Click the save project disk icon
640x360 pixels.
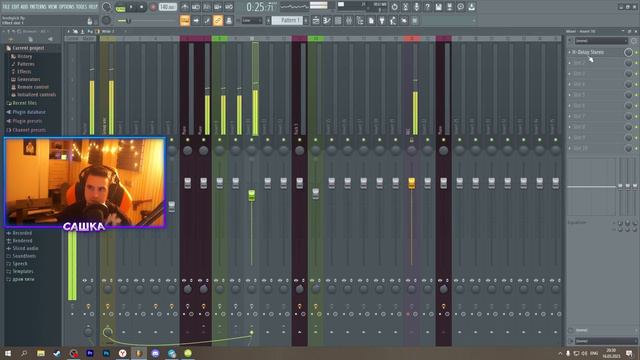(438, 7)
